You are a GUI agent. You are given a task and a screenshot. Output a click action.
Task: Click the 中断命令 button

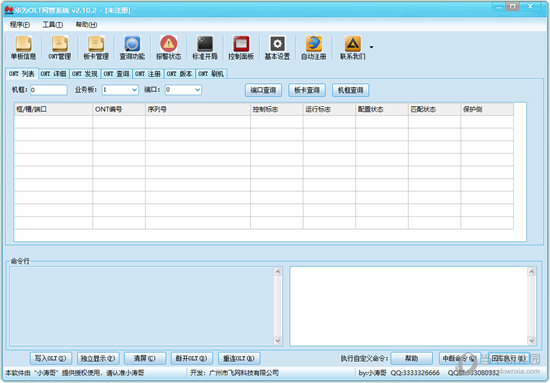(459, 358)
